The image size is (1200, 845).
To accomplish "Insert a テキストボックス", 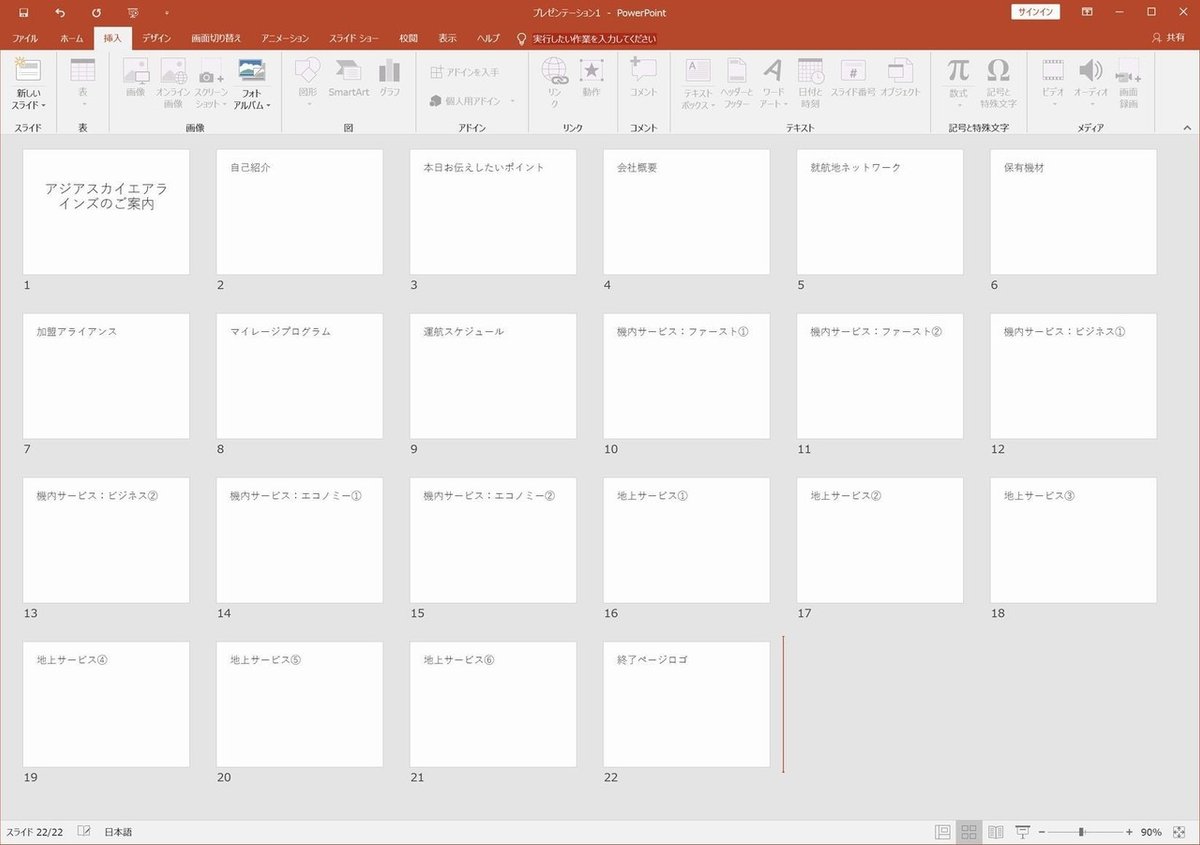I will click(698, 84).
